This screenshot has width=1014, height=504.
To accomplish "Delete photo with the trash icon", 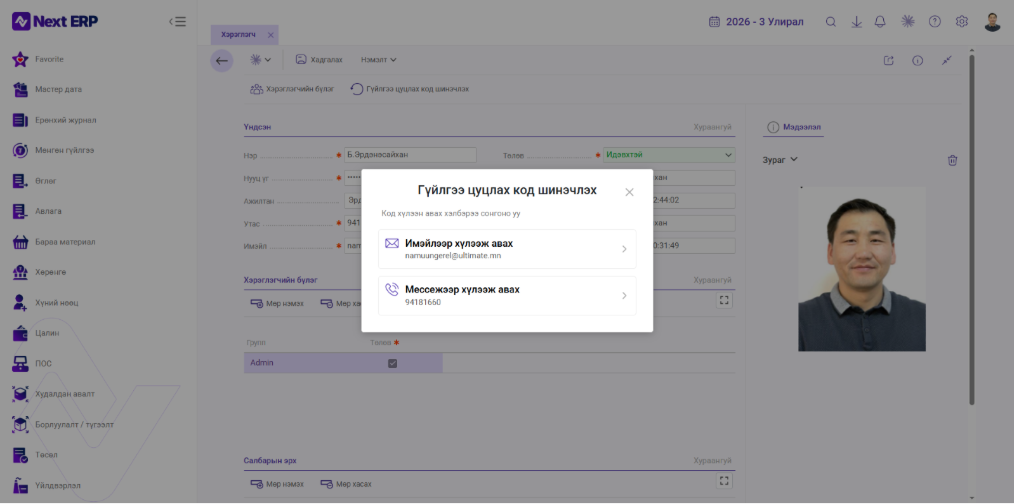I will (952, 160).
